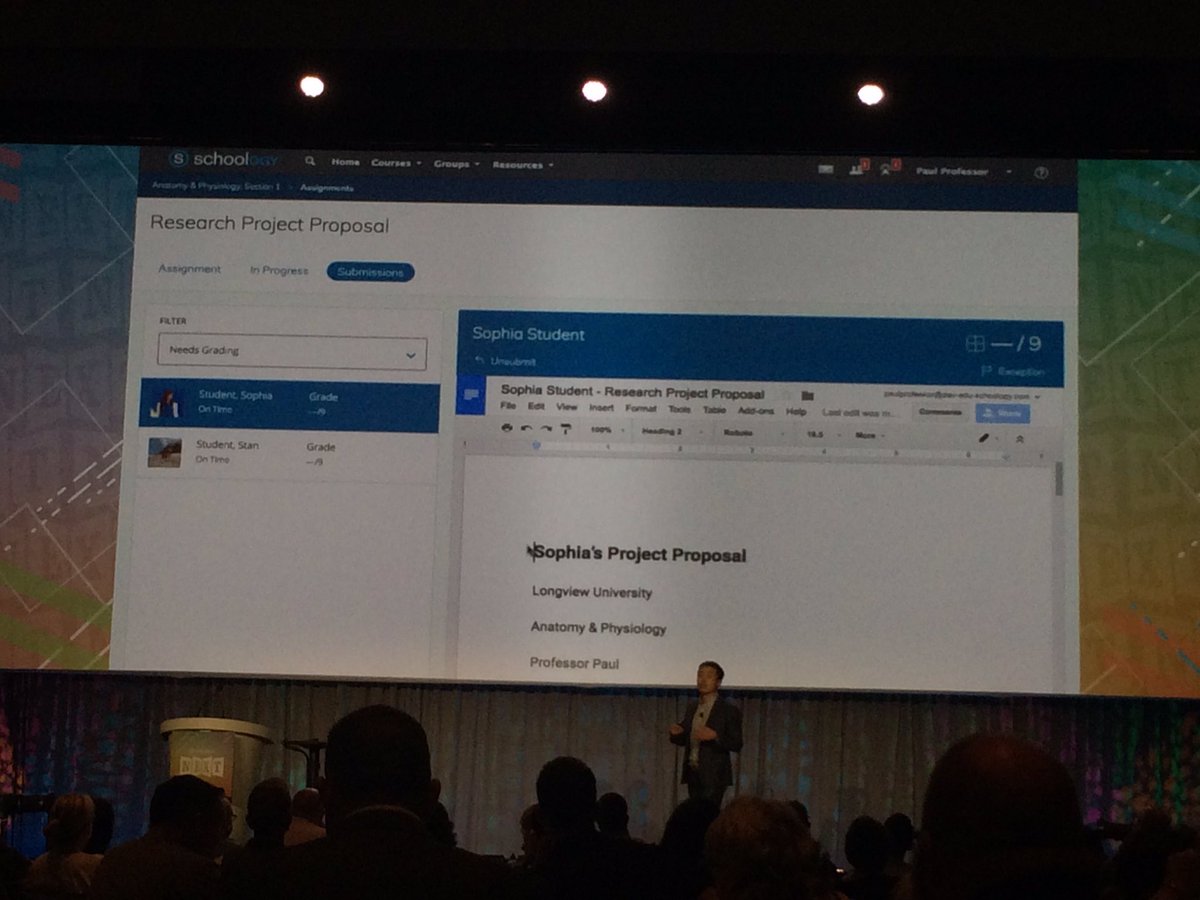Open the Docs Format menu
1200x900 pixels.
pos(640,409)
